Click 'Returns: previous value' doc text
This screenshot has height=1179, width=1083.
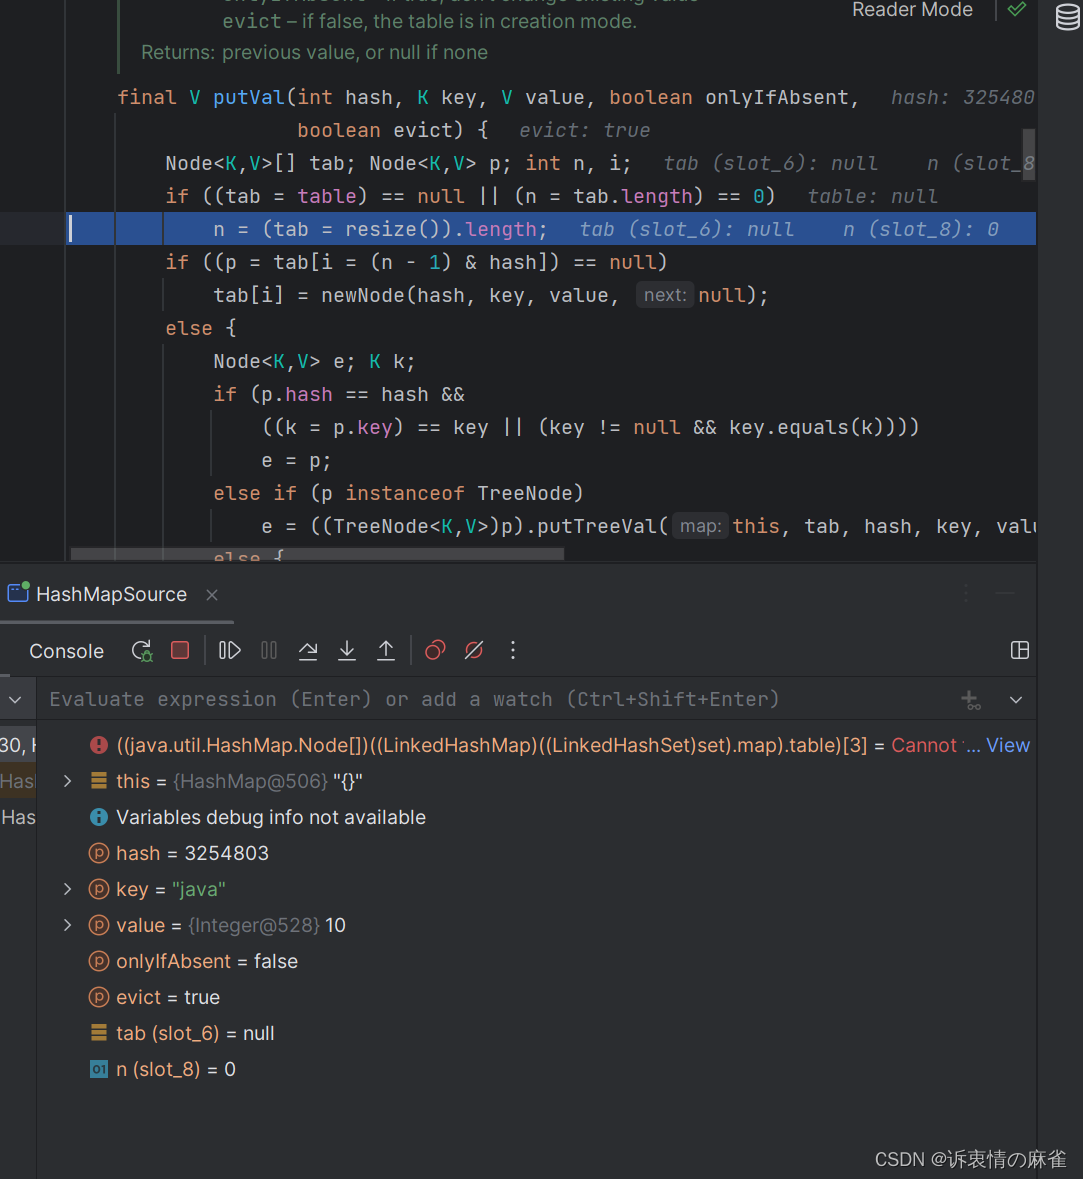pyautogui.click(x=314, y=53)
